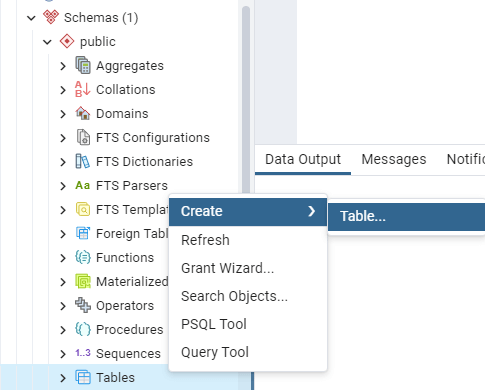Viewport: 485px width, 390px height.
Task: Click the Operators plus-shaped icon
Action: pos(83,305)
